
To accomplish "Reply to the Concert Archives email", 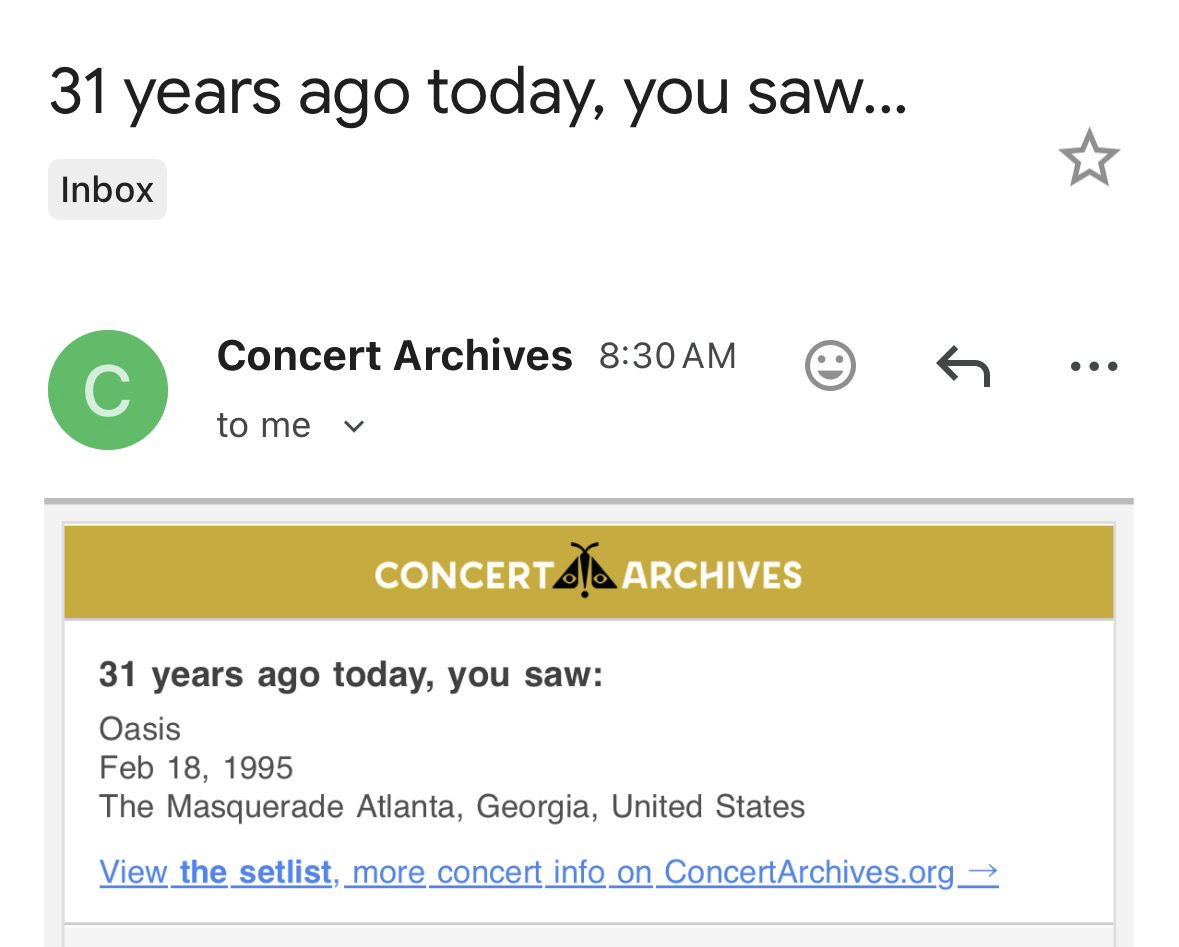I will [963, 366].
